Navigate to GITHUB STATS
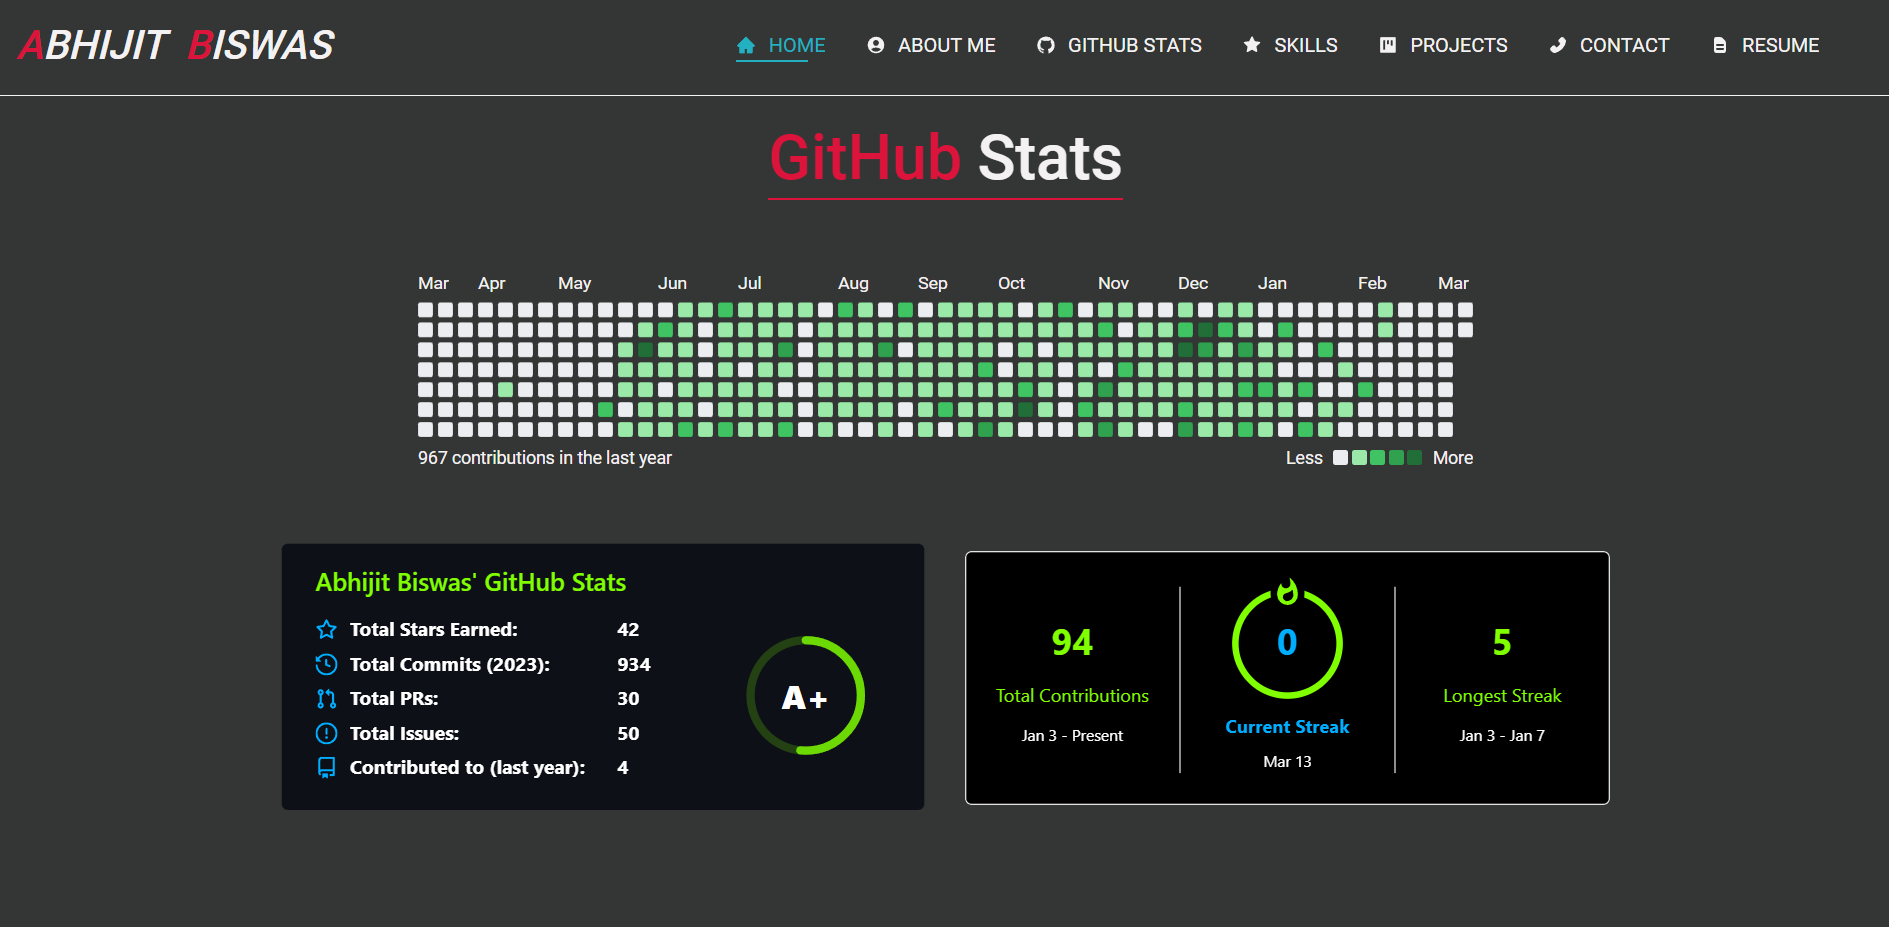Image resolution: width=1889 pixels, height=927 pixels. pyautogui.click(x=1135, y=45)
